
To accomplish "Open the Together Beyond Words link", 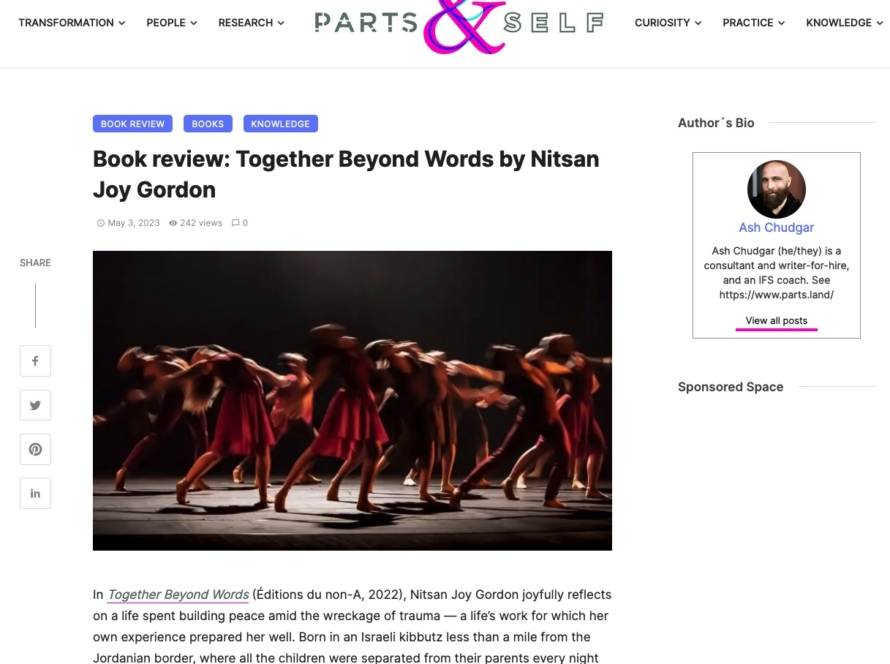I will (x=178, y=594).
